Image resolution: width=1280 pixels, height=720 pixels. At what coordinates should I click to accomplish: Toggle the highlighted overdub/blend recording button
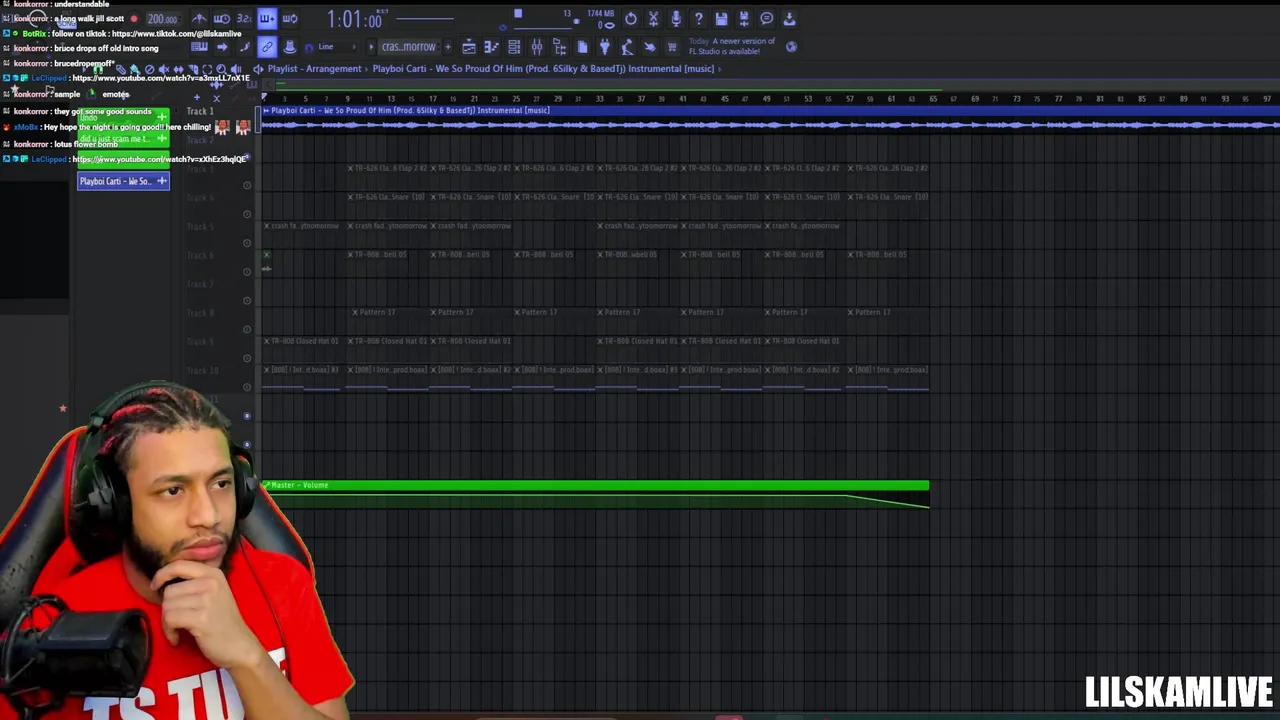coord(267,19)
